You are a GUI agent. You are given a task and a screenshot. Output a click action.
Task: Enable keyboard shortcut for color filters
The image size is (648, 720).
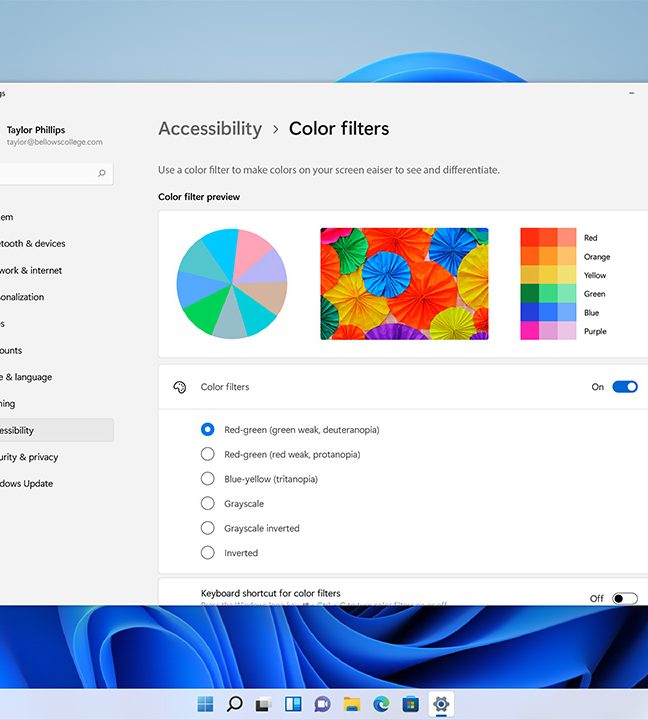(x=625, y=598)
